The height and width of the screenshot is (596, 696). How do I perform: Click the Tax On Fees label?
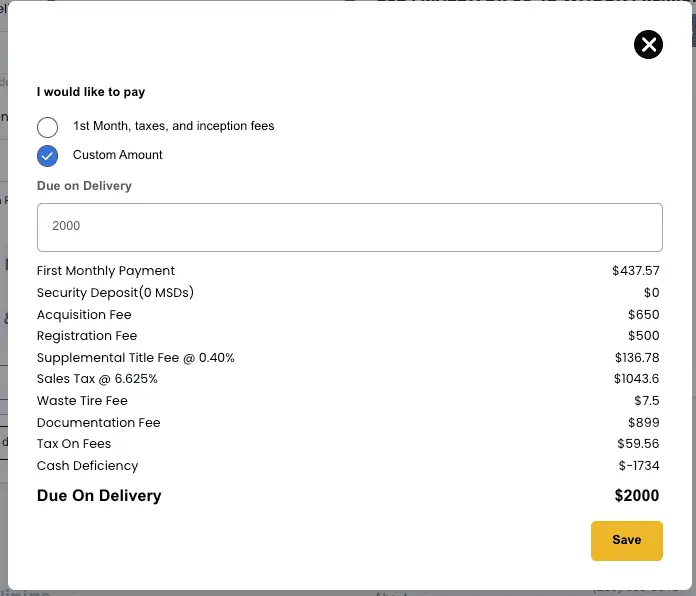pyautogui.click(x=74, y=444)
